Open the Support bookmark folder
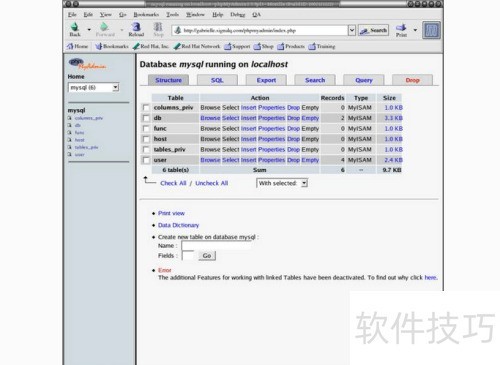 coord(237,46)
